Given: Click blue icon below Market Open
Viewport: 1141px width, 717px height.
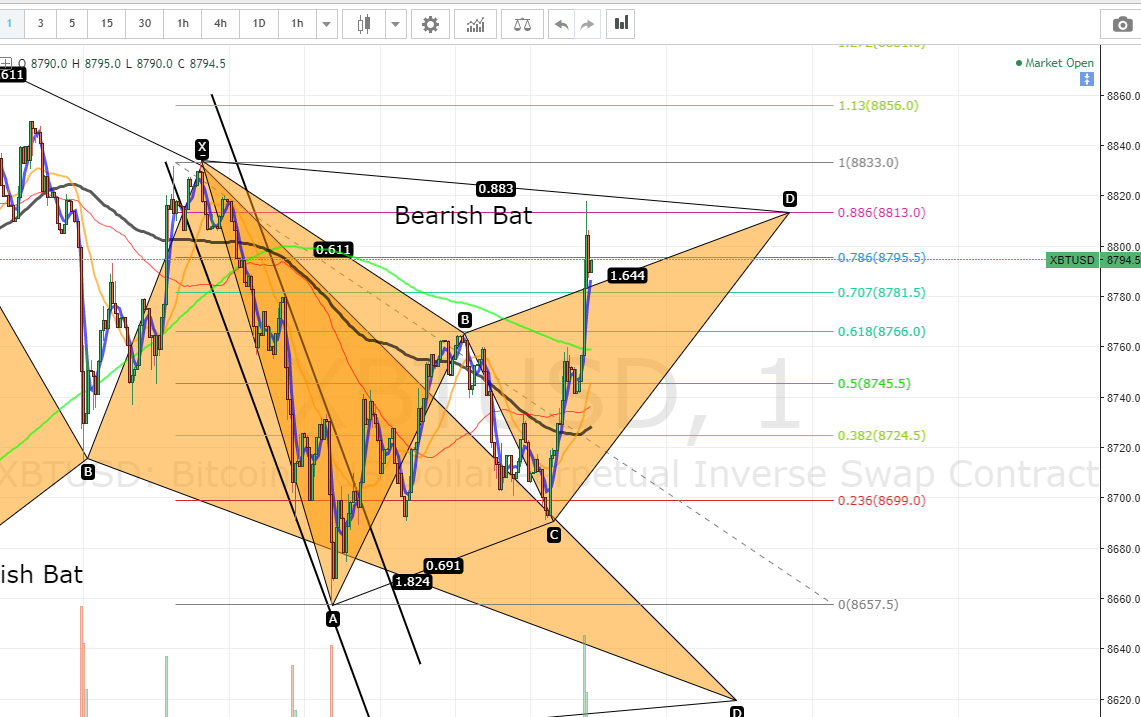Looking at the screenshot, I should [x=1086, y=79].
